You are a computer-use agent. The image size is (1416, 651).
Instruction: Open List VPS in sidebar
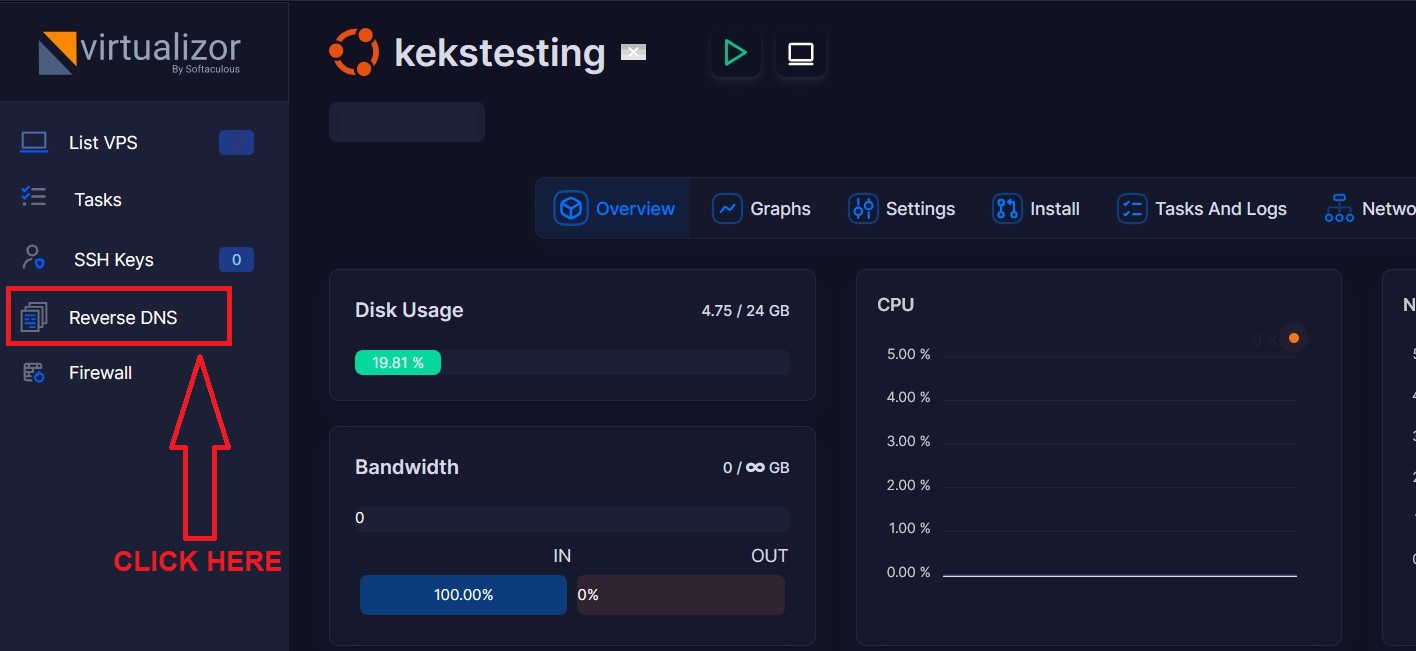tap(103, 143)
